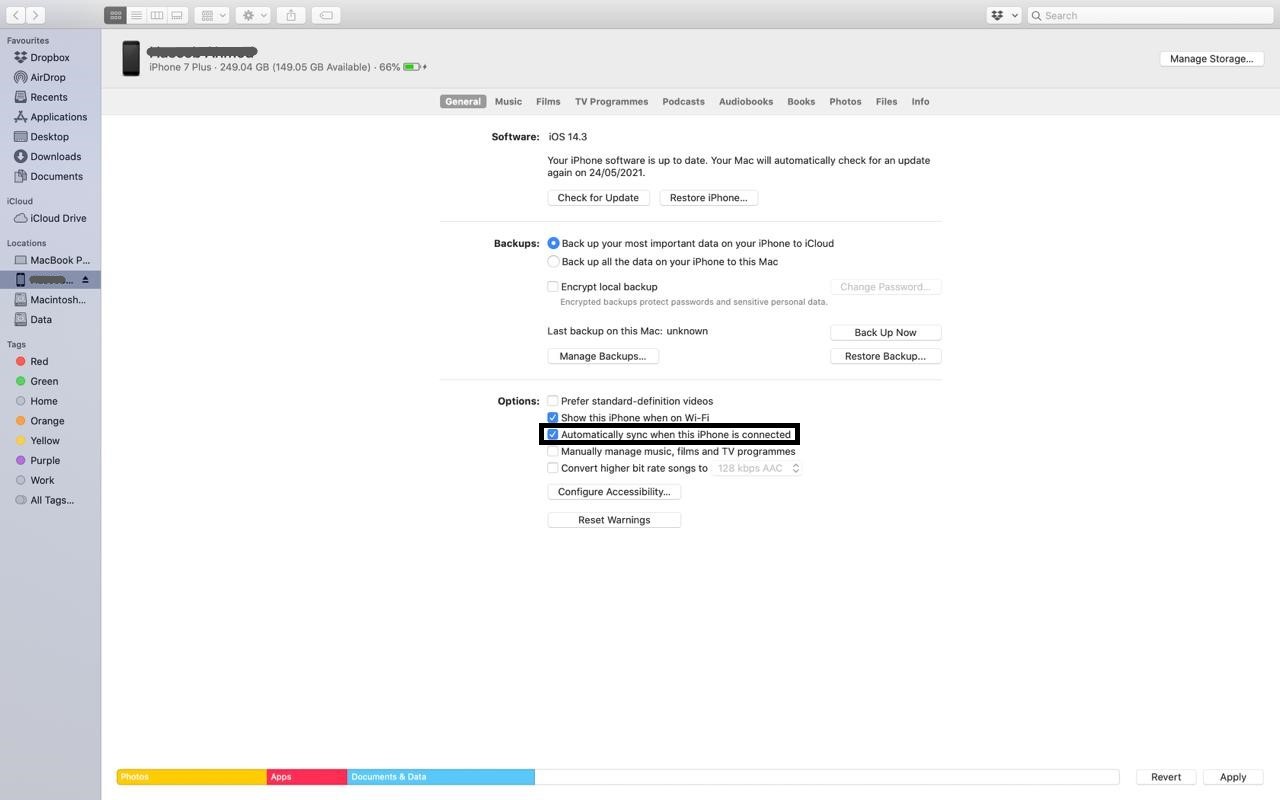This screenshot has height=800, width=1280.
Task: Enable Encrypt local backup
Action: click(553, 286)
